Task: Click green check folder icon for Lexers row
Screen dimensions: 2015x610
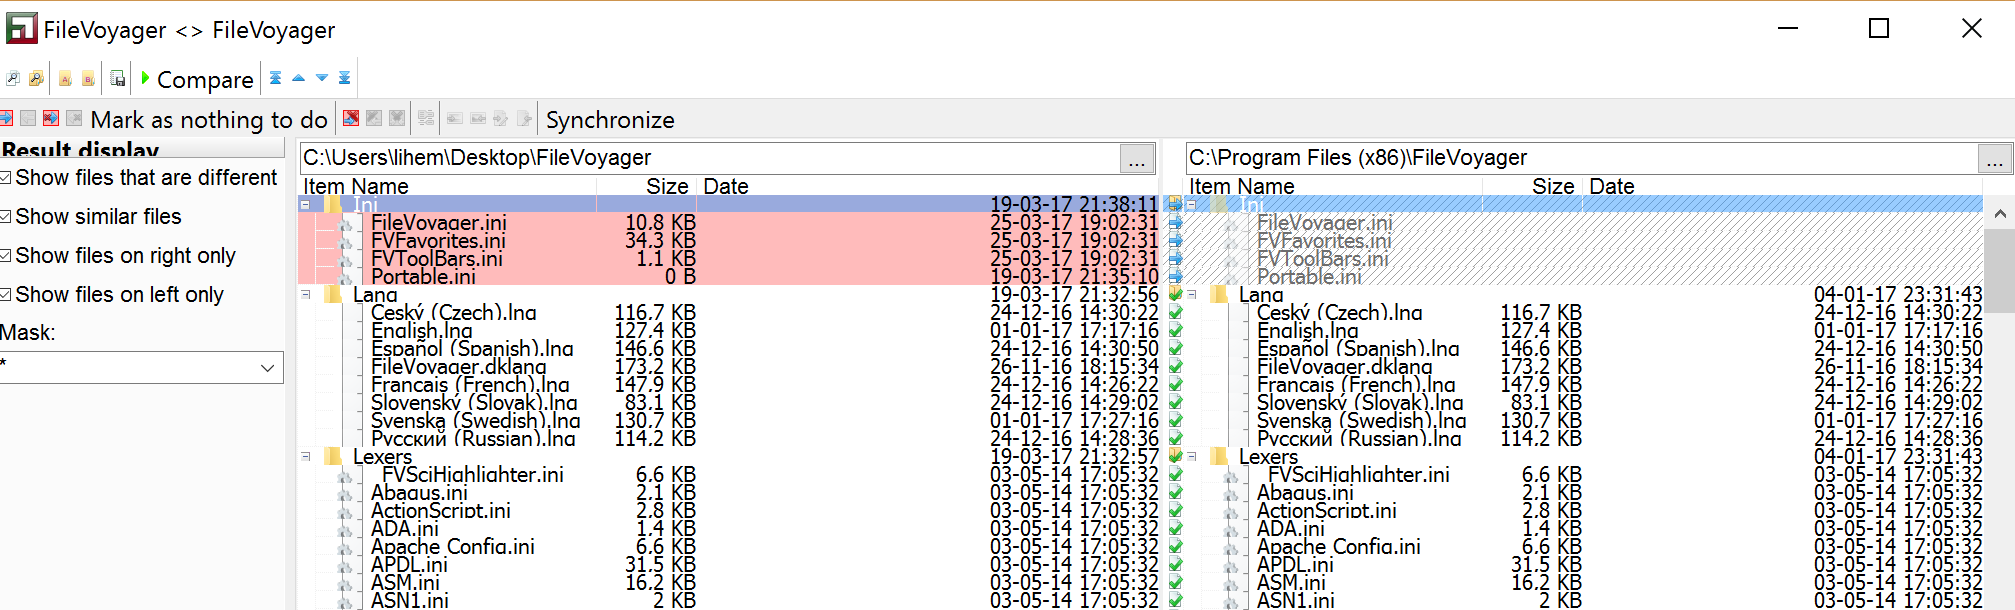Action: coord(1176,456)
